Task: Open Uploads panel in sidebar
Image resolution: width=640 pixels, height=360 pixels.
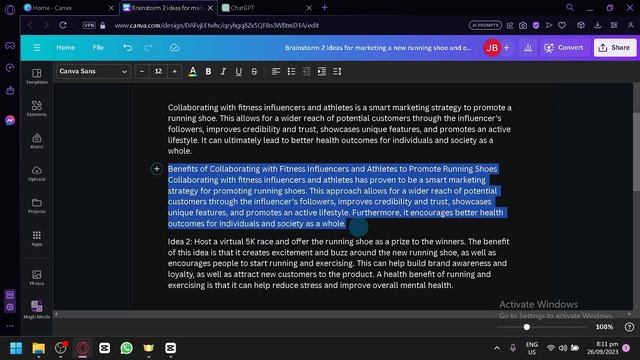Action: (36, 173)
